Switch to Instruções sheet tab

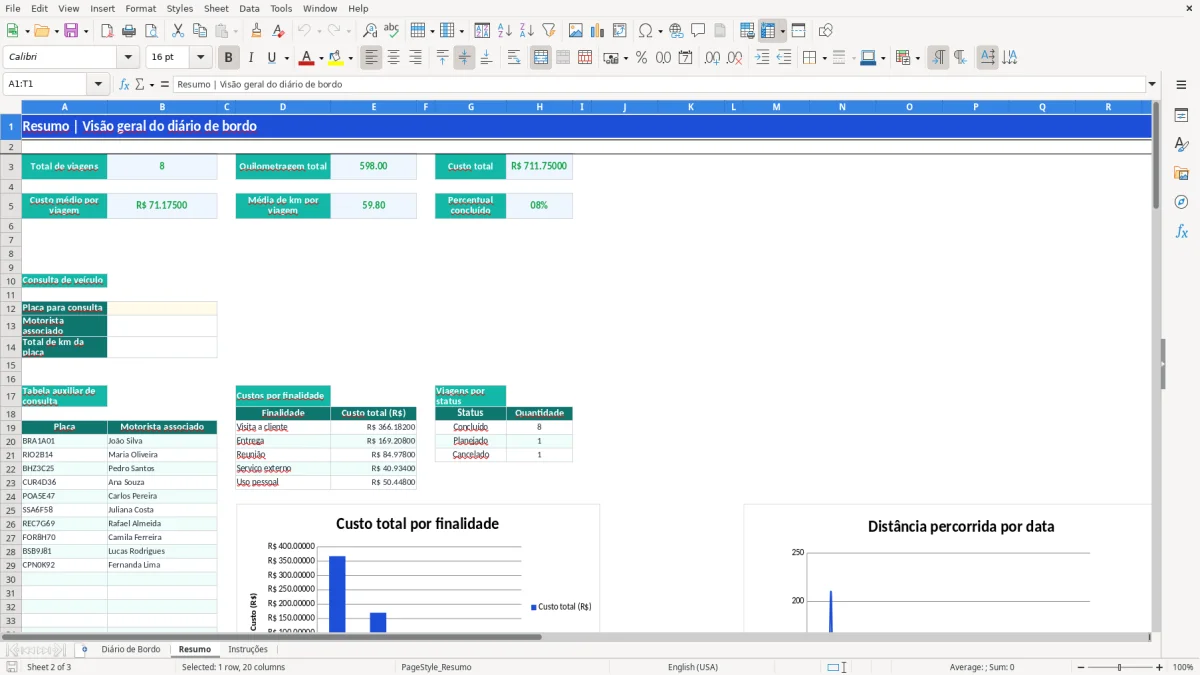click(x=248, y=649)
